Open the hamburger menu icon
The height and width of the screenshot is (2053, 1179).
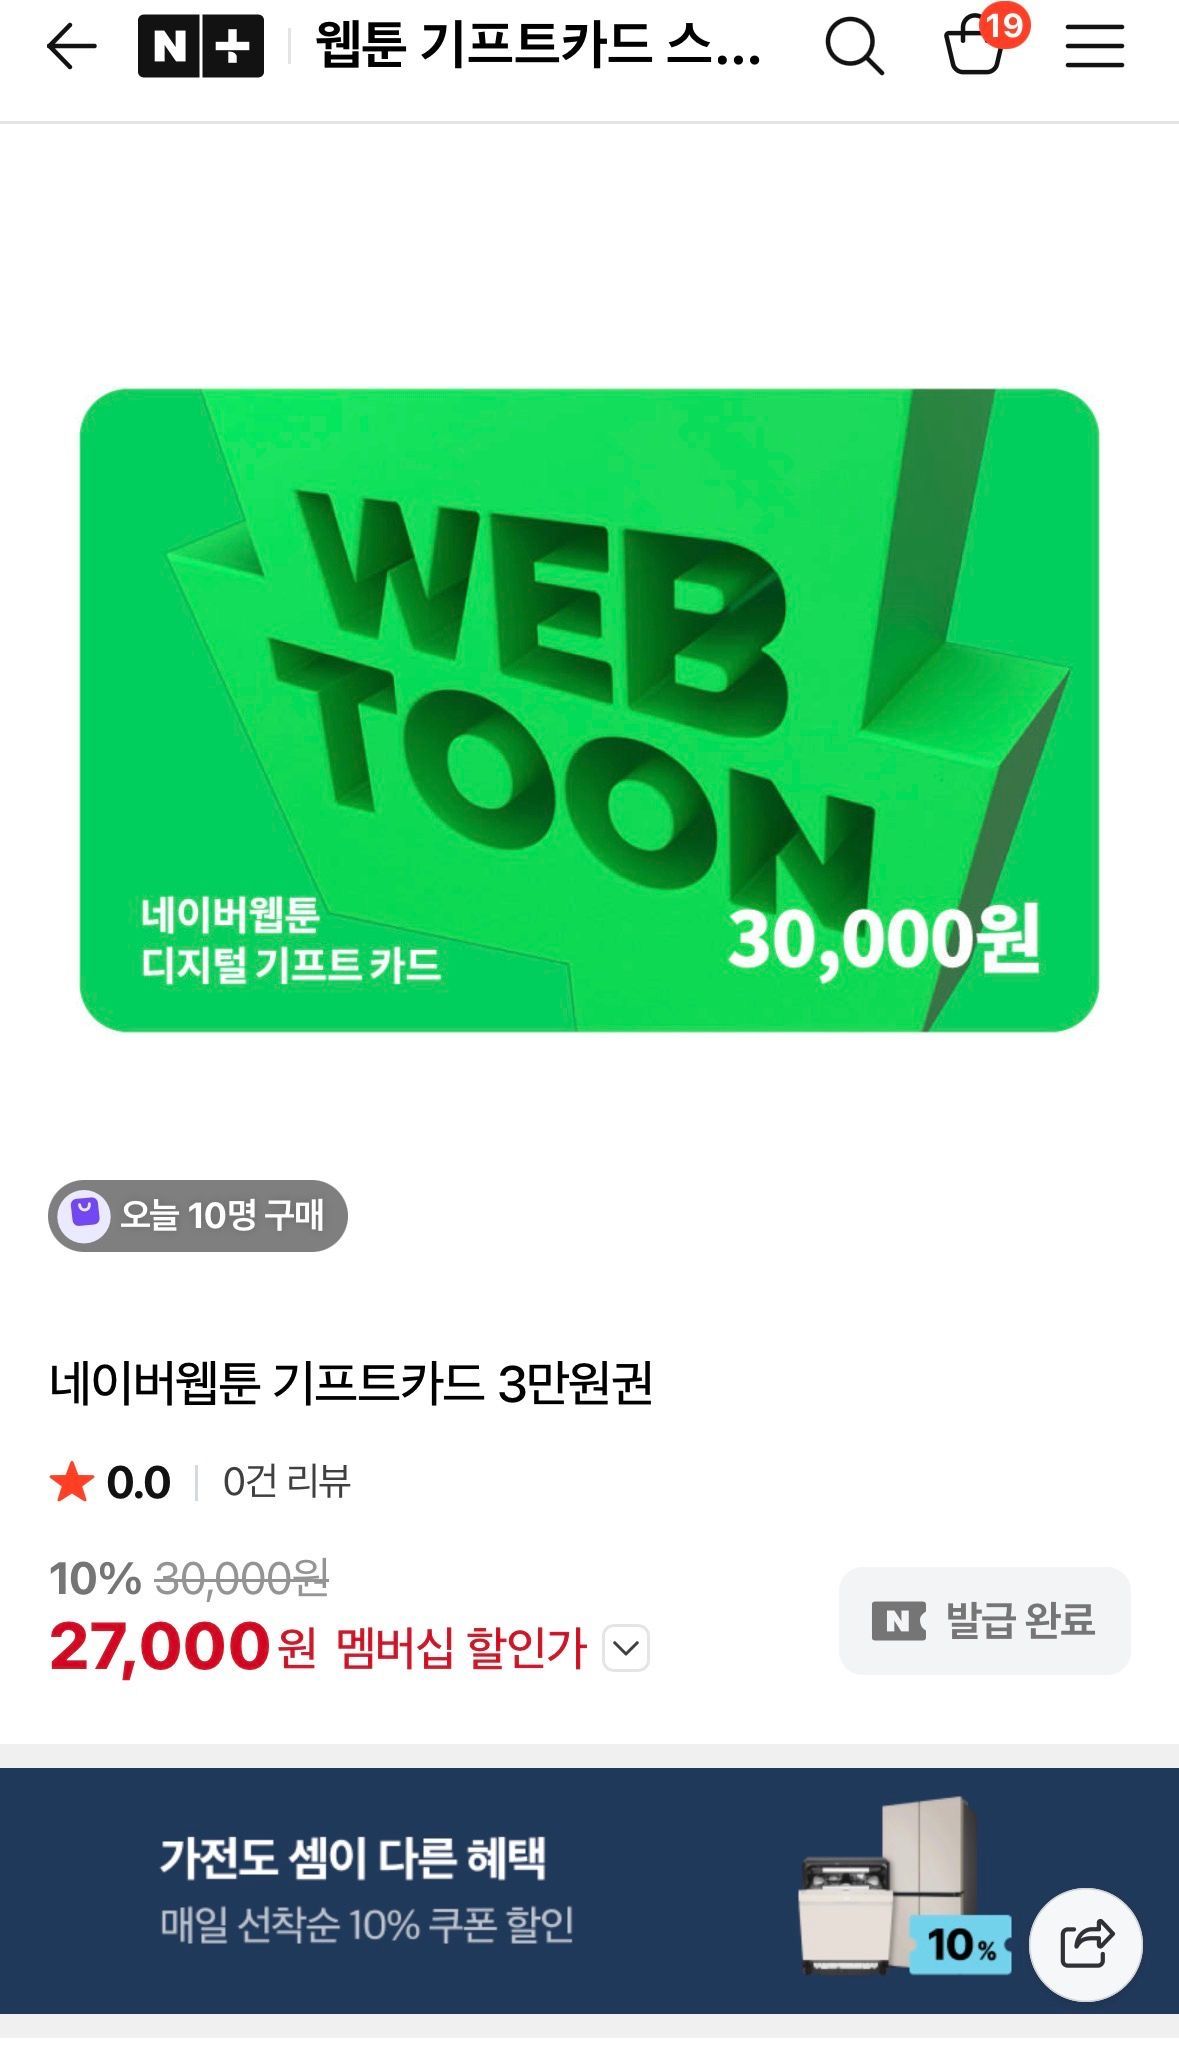coord(1094,47)
